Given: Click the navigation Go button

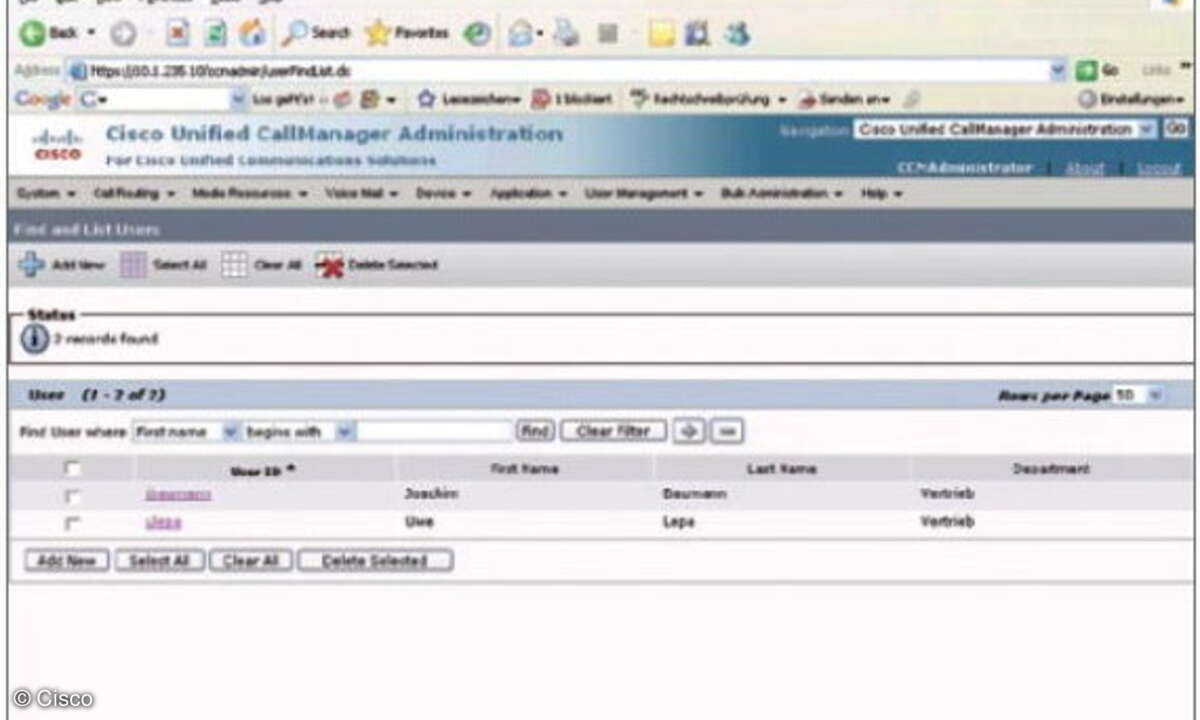Looking at the screenshot, I should click(1175, 129).
